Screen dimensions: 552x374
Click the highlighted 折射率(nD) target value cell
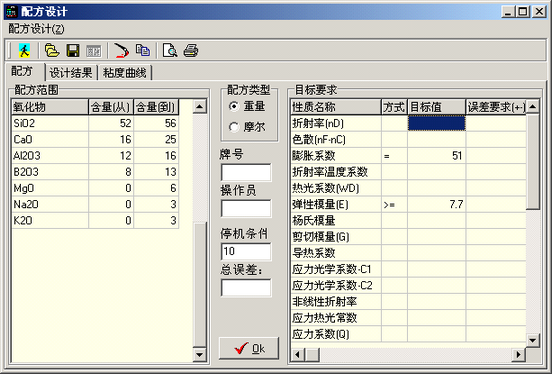[437, 123]
